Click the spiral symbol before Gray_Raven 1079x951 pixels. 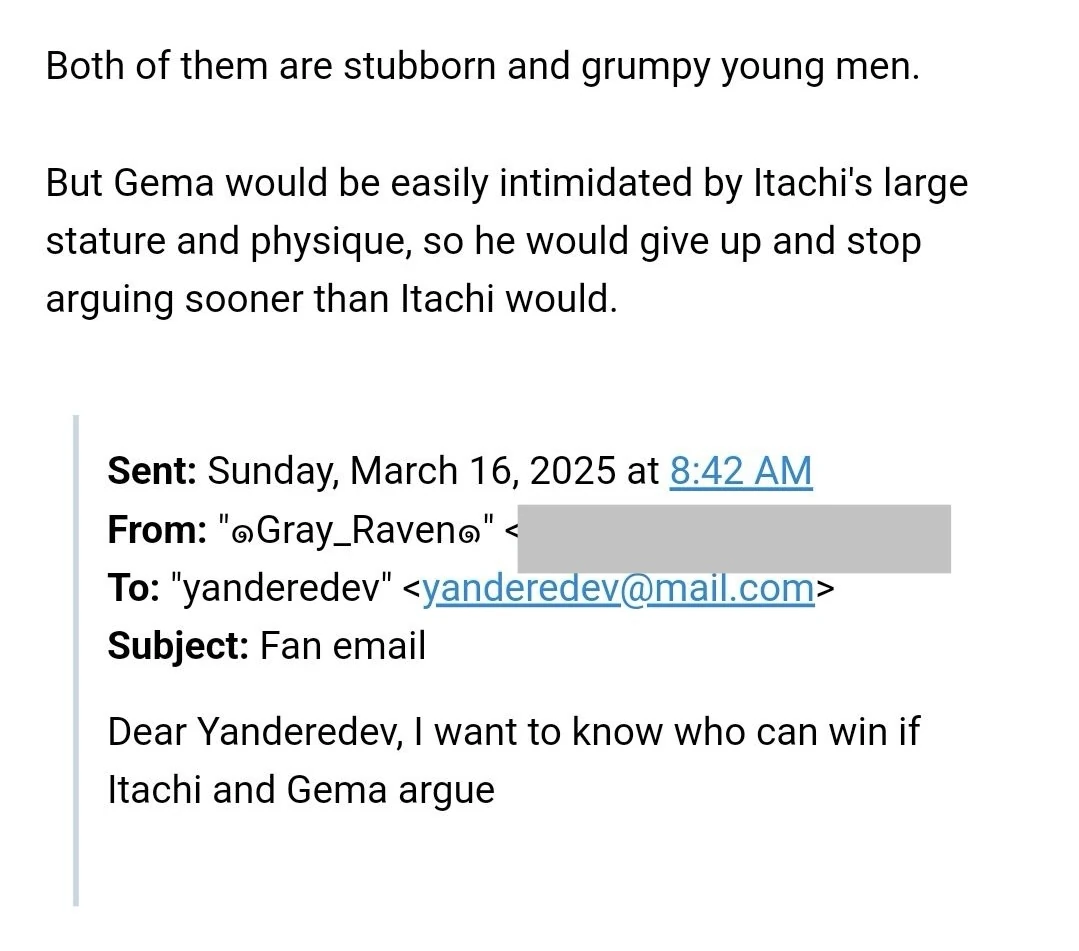[x=243, y=532]
